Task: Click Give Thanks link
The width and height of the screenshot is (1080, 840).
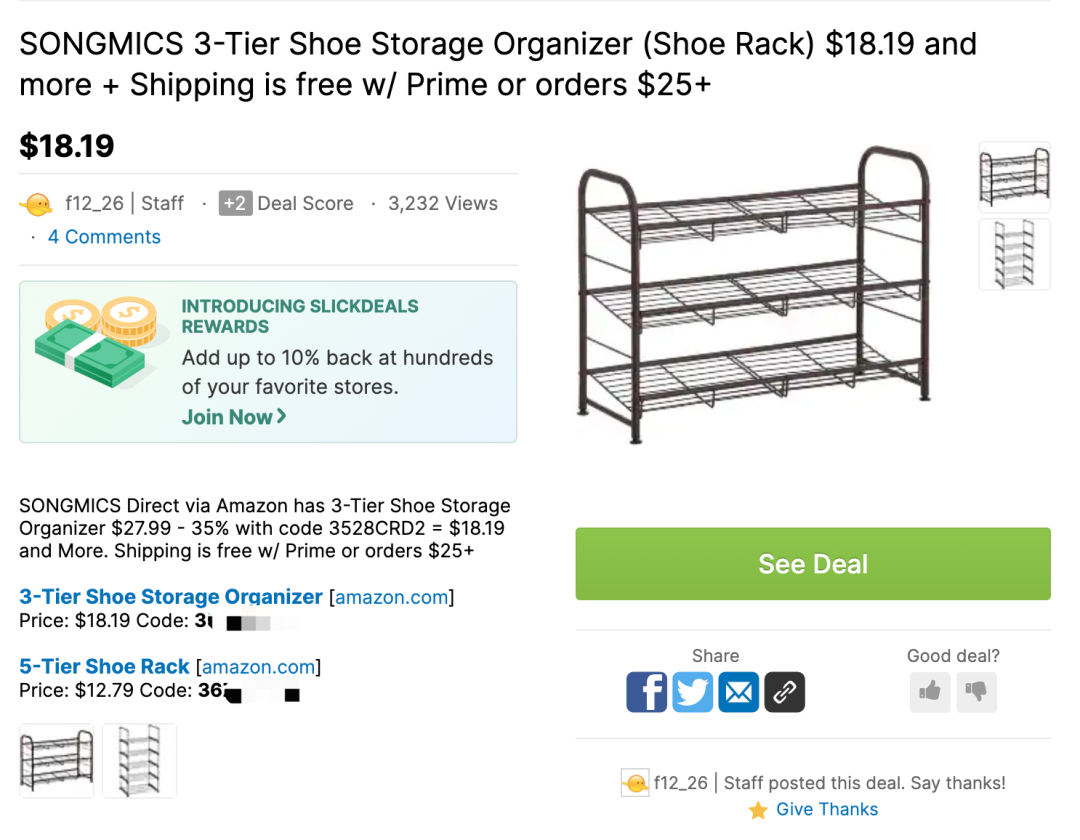Action: 827,809
